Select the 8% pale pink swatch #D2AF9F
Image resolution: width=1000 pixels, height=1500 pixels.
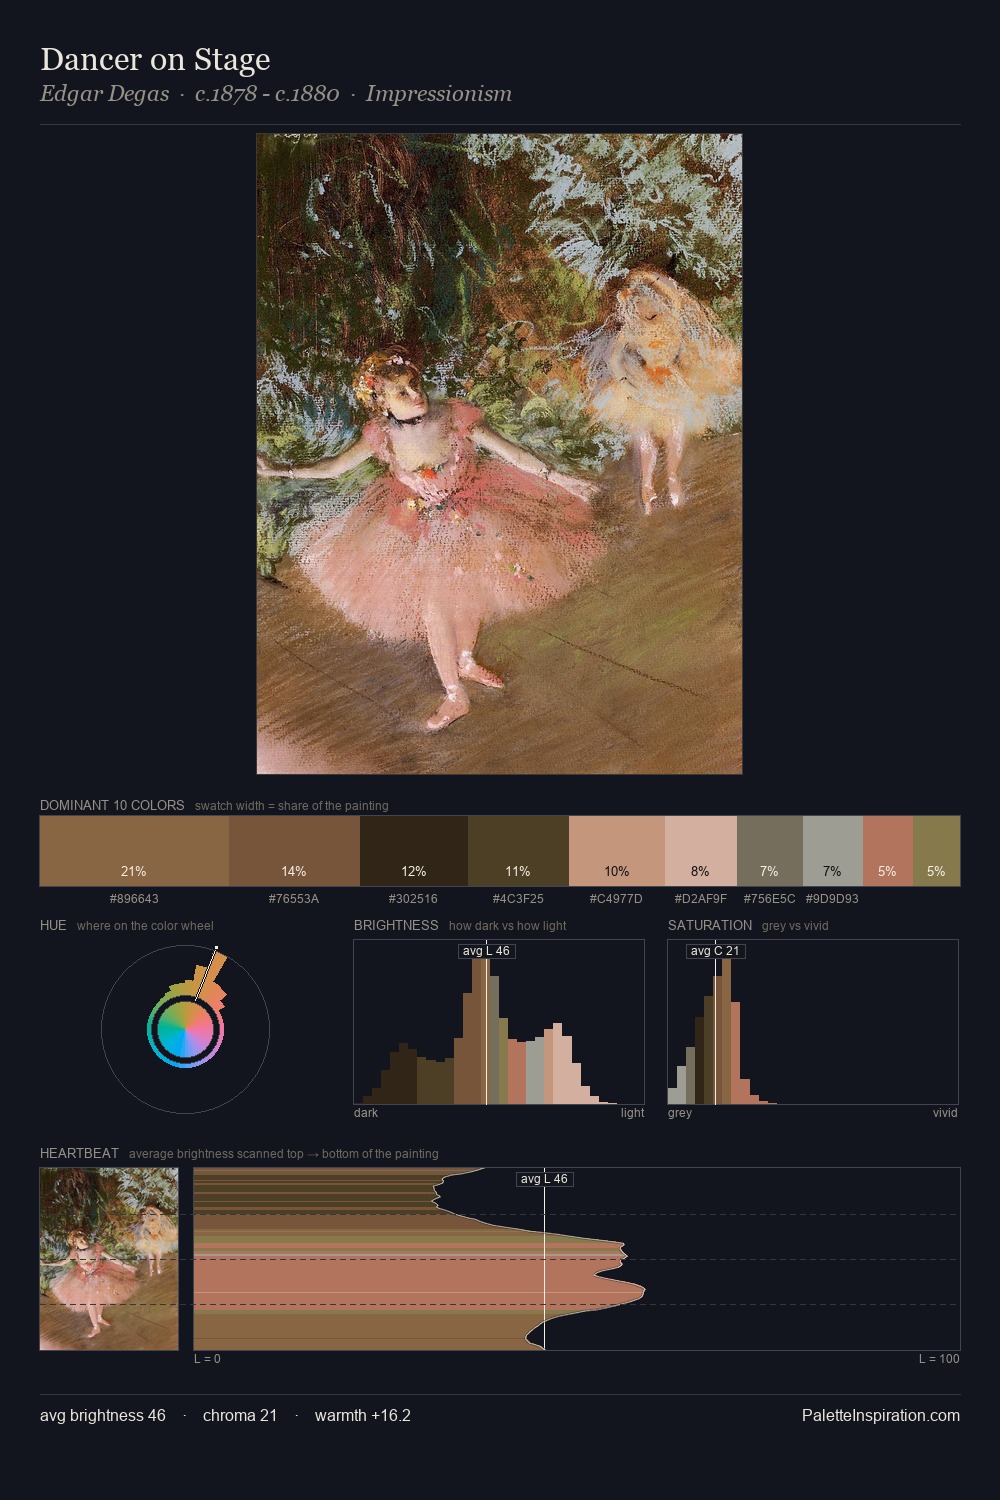pyautogui.click(x=701, y=851)
